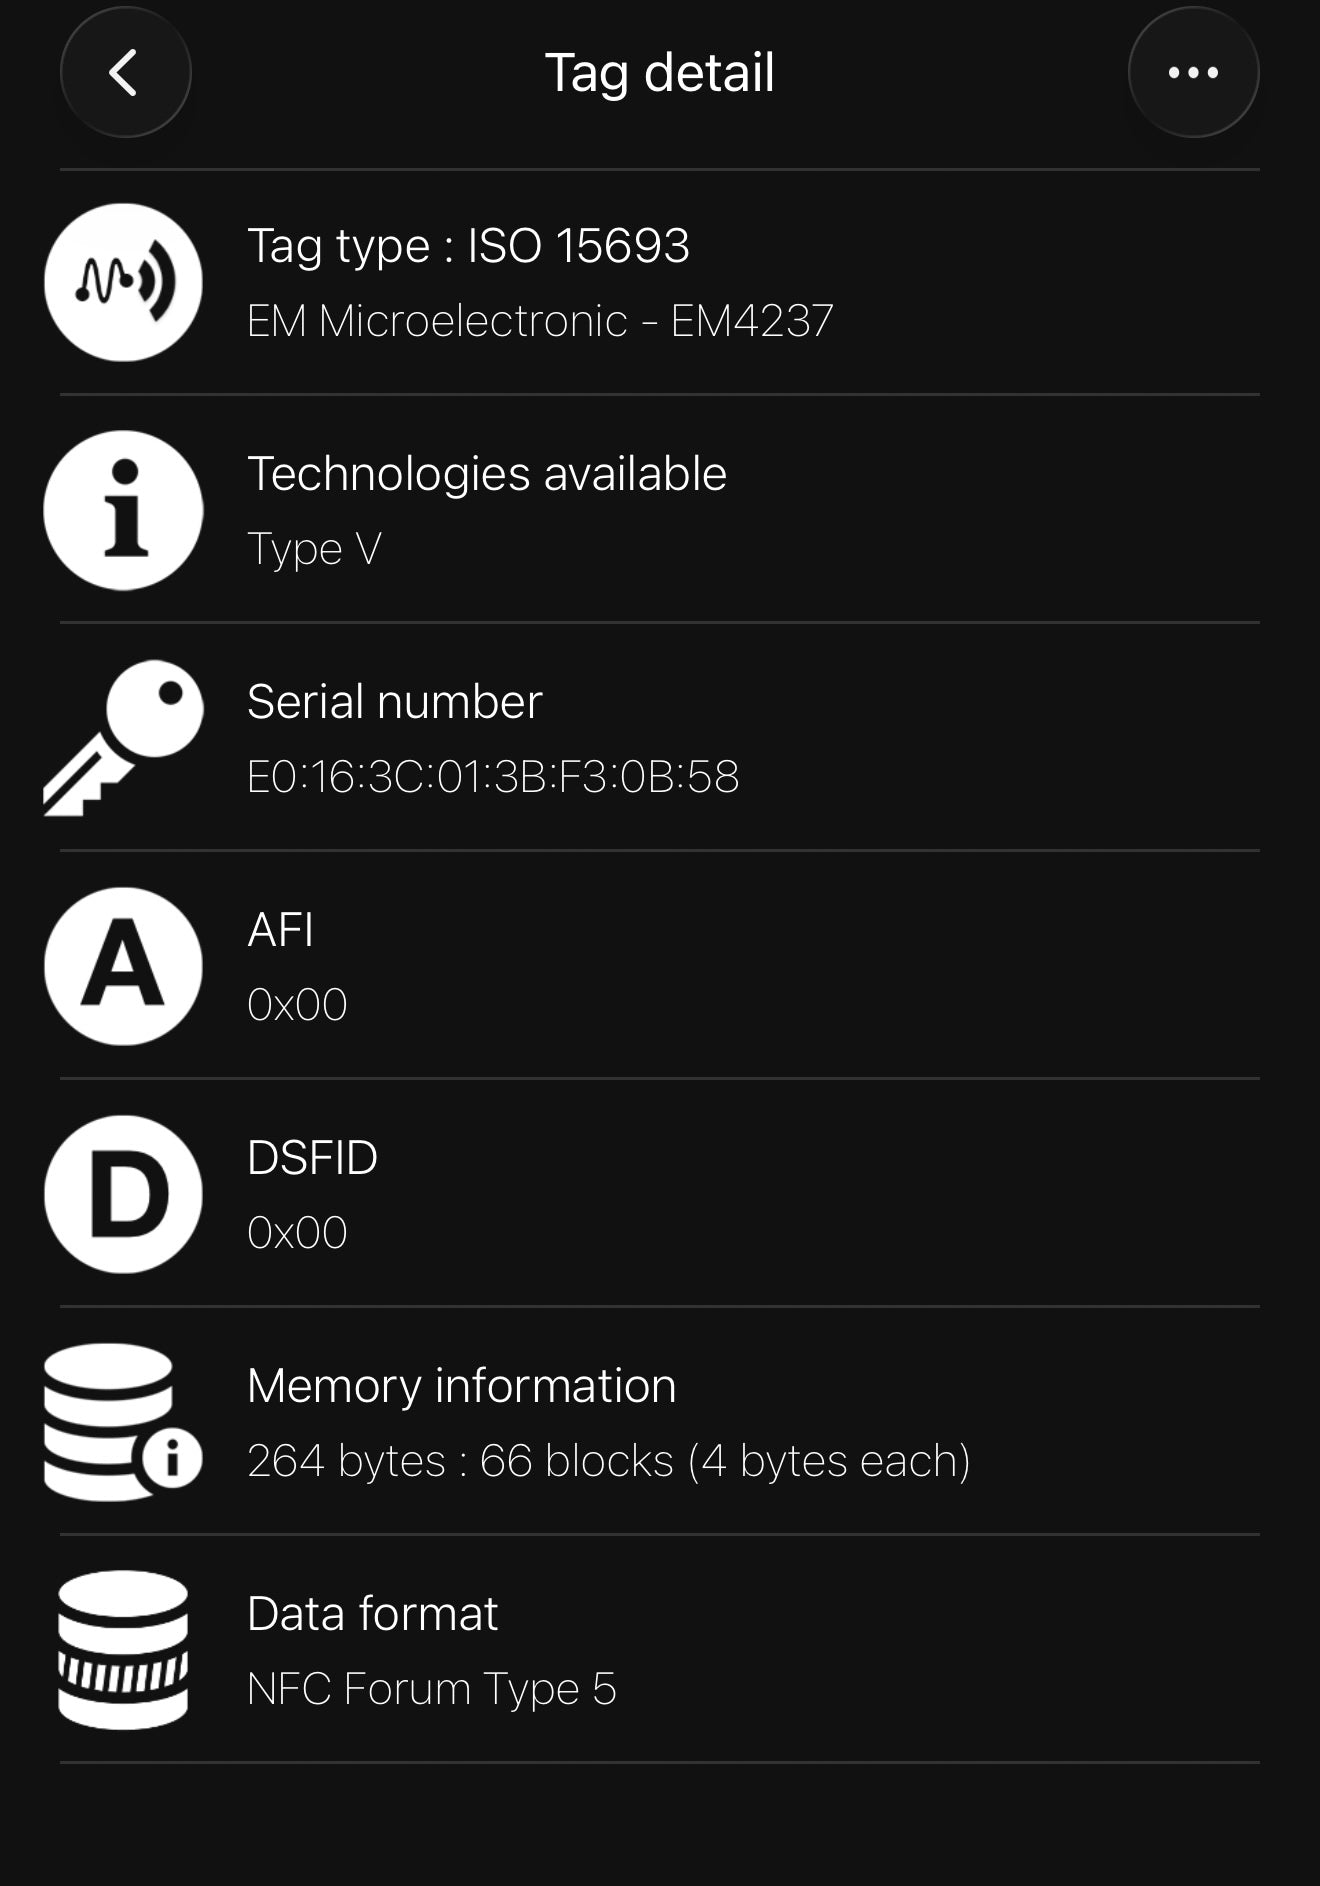Open the AFI entry
This screenshot has width=1320, height=1886.
click(x=660, y=966)
